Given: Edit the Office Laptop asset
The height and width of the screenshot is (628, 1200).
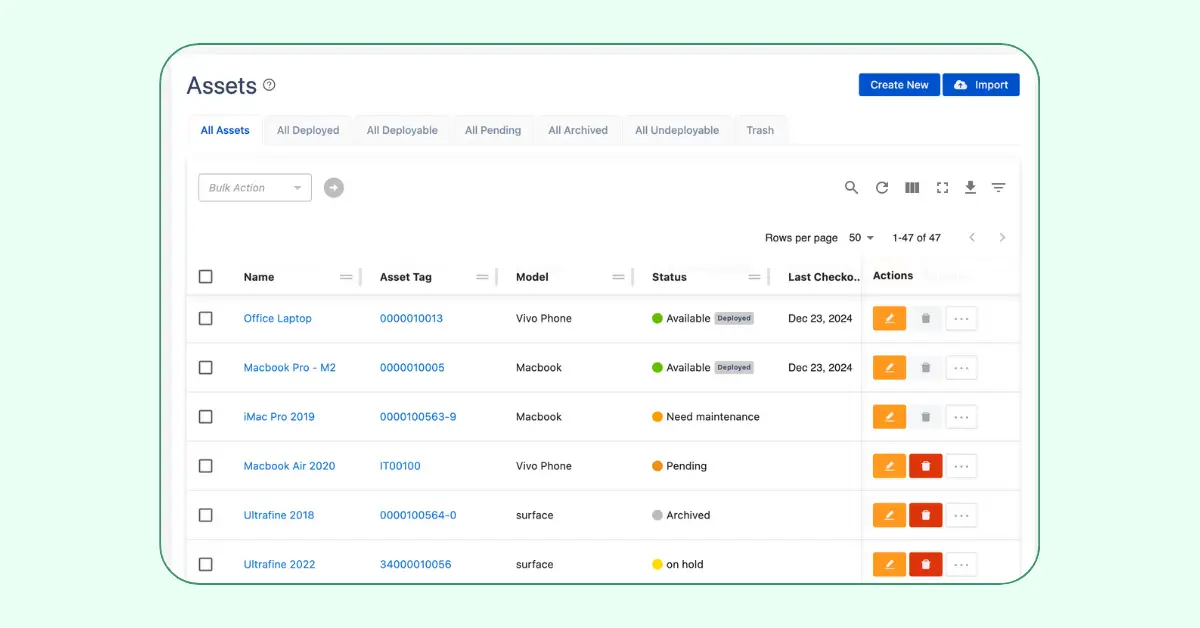Looking at the screenshot, I should (889, 318).
